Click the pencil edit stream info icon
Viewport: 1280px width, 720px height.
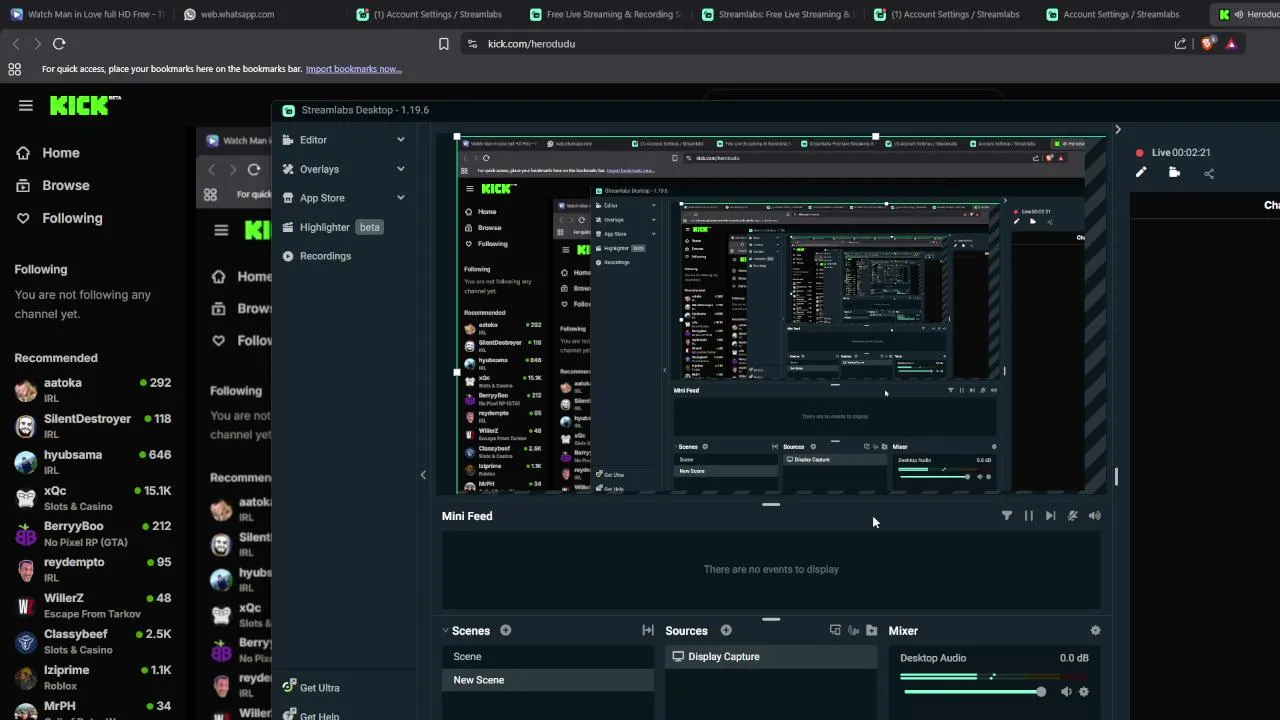click(1141, 173)
